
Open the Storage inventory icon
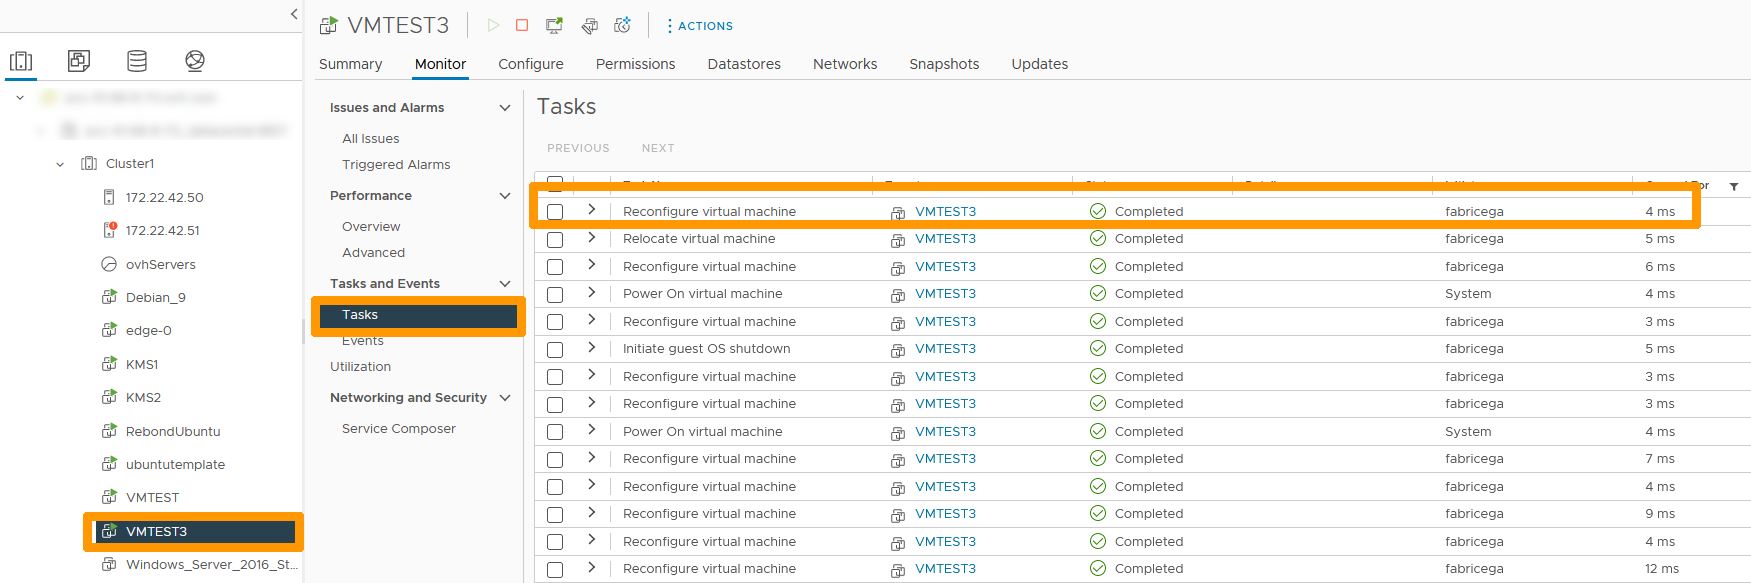point(137,61)
